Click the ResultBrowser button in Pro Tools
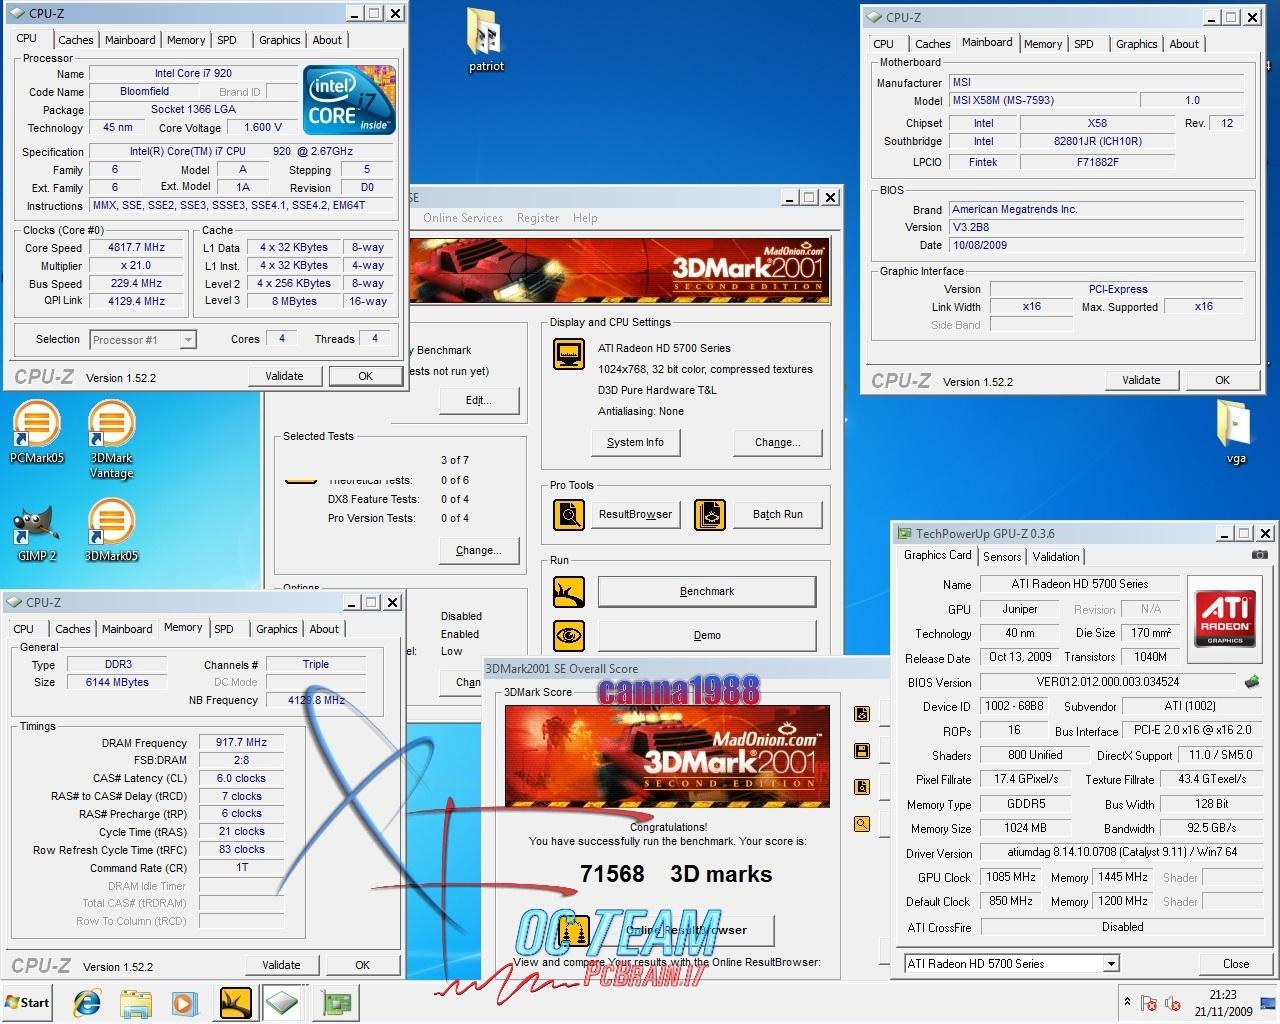1280x1024 pixels. 635,514
